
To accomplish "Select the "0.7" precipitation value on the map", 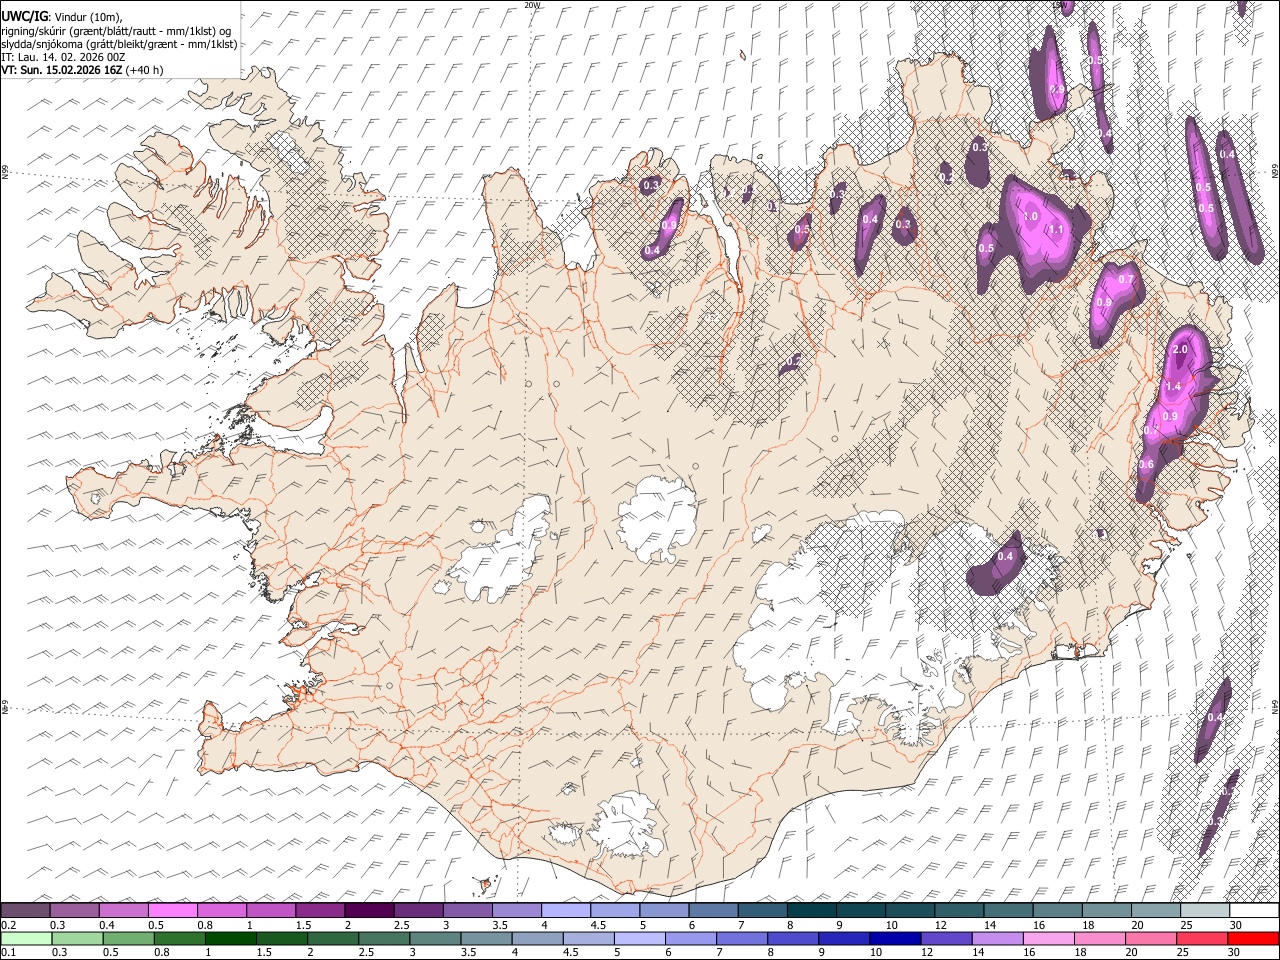I will pos(1126,280).
